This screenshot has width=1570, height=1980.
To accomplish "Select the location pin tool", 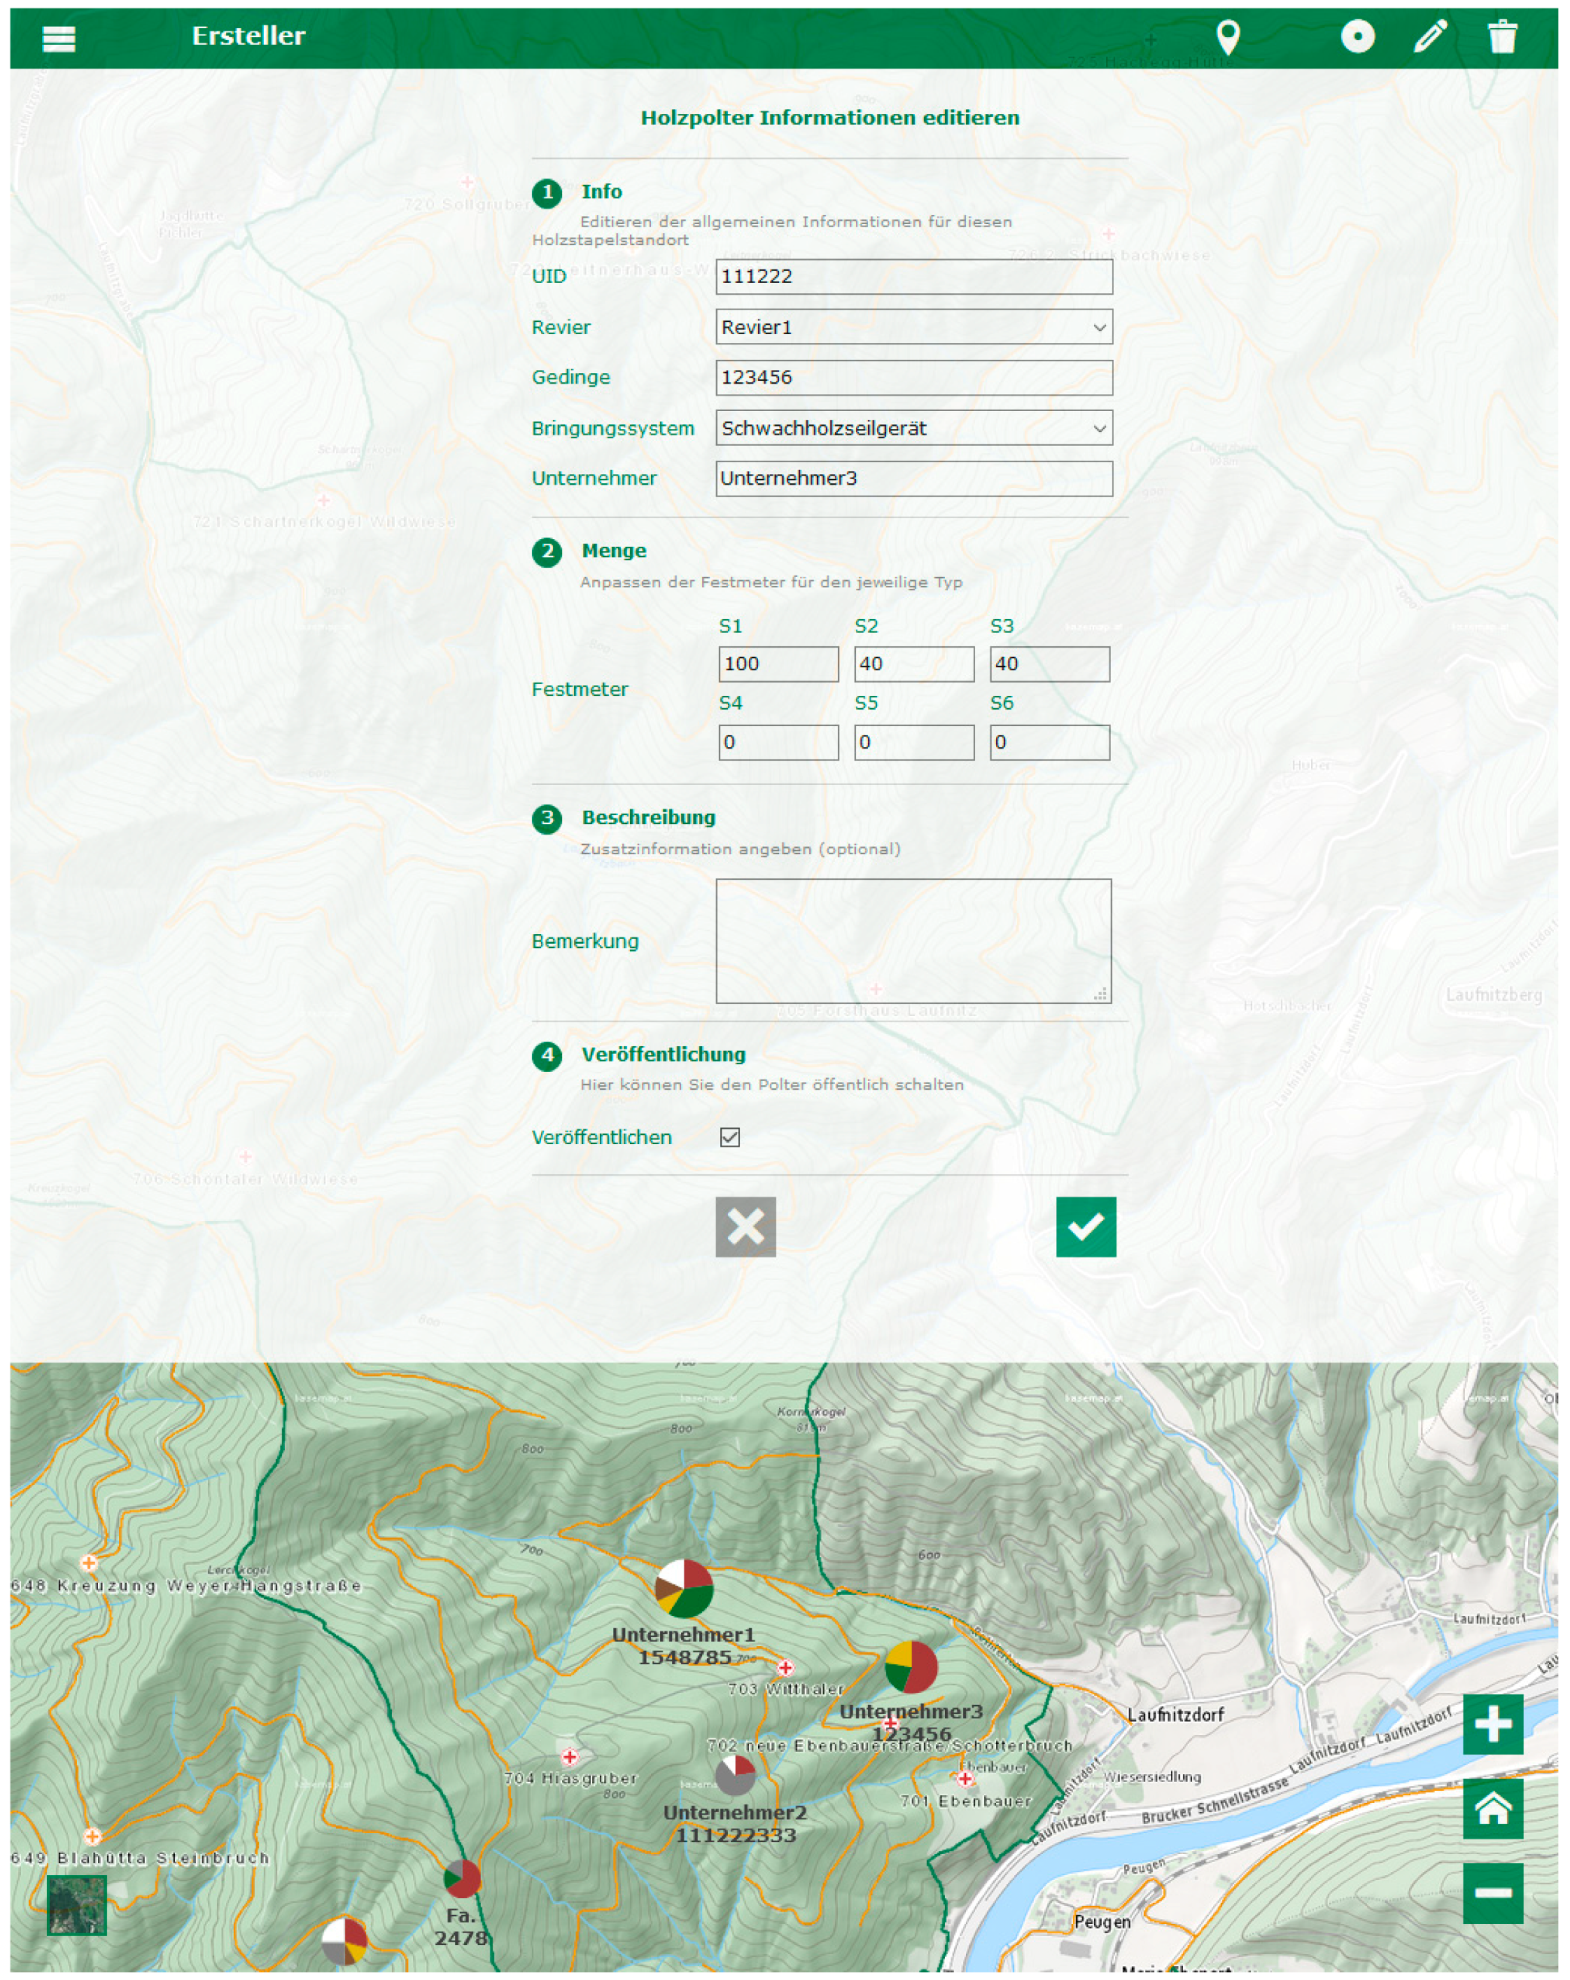I will click(x=1227, y=37).
